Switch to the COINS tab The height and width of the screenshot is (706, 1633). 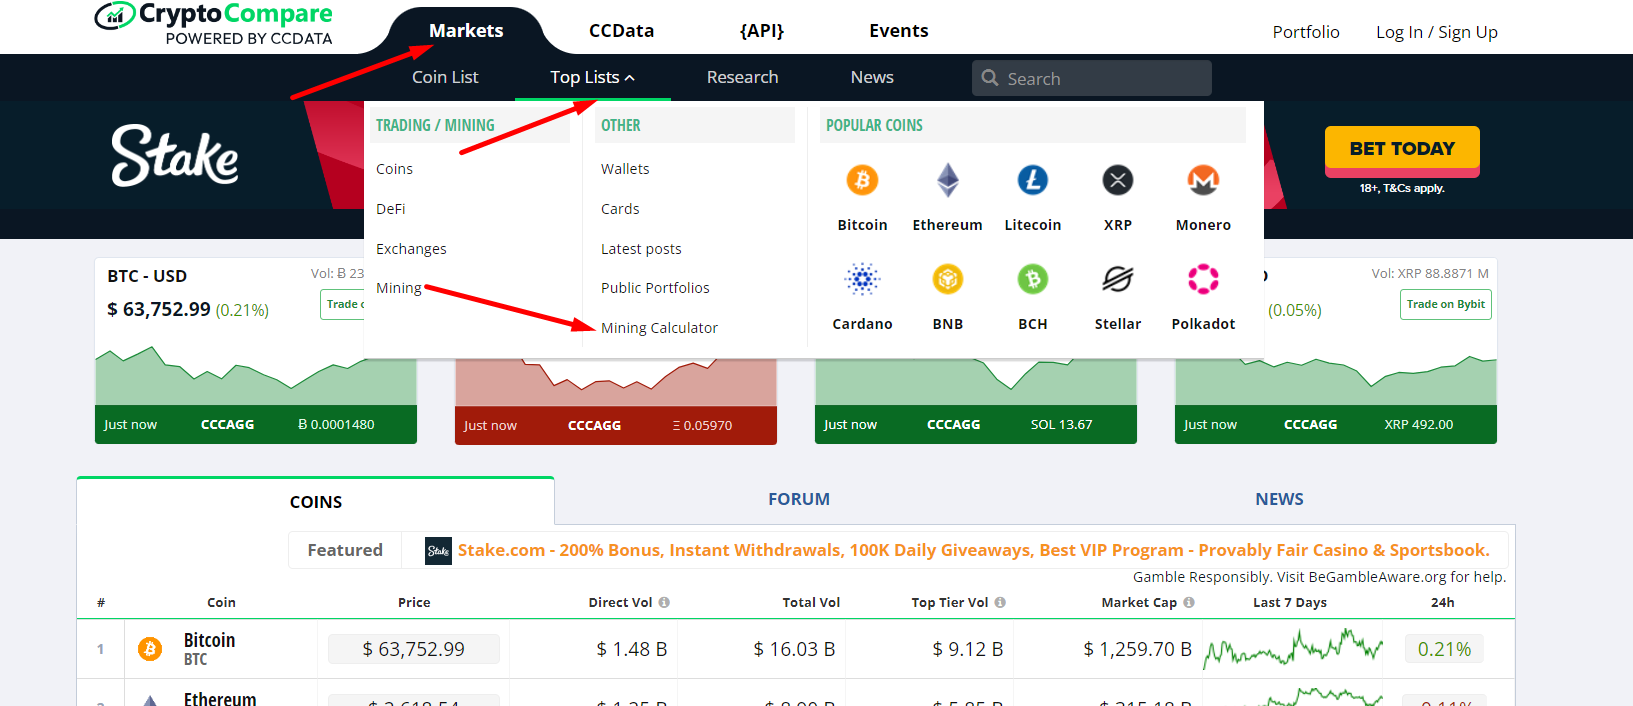coord(316,501)
